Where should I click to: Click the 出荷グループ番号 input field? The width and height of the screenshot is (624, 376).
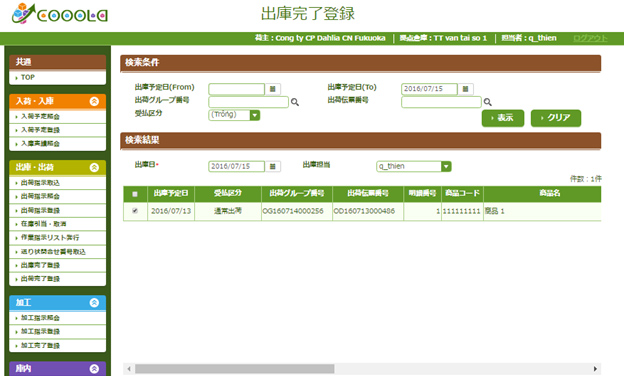(248, 102)
